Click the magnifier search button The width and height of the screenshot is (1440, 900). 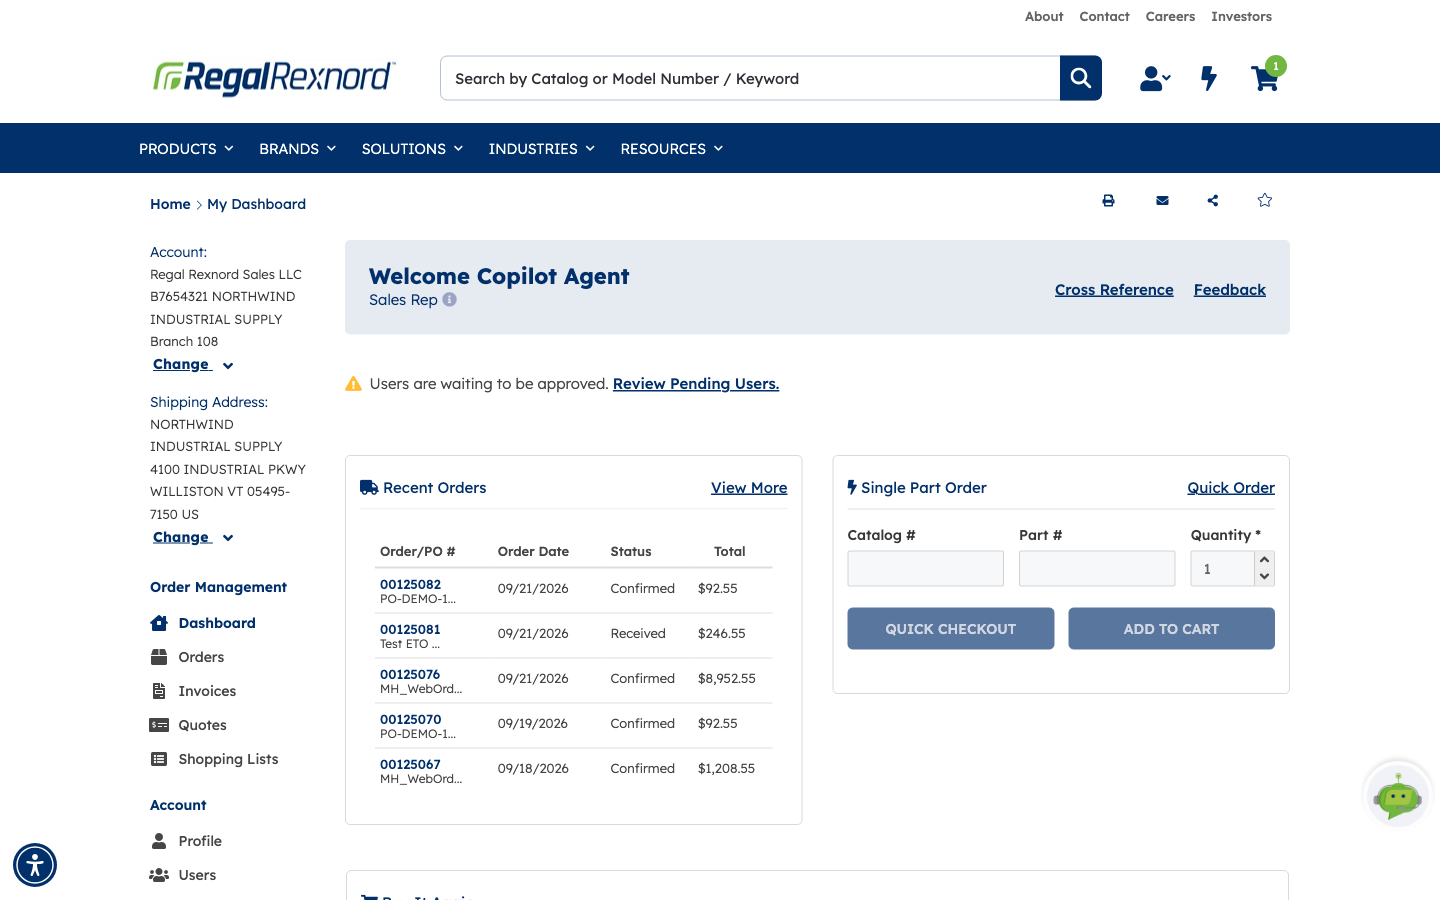coord(1080,78)
